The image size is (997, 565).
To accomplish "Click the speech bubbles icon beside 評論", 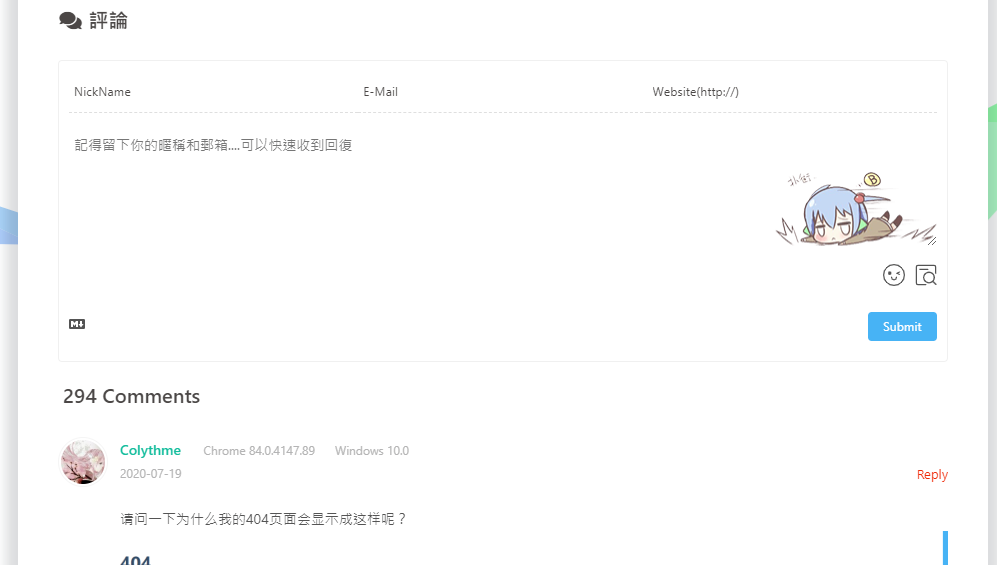I will pyautogui.click(x=70, y=21).
